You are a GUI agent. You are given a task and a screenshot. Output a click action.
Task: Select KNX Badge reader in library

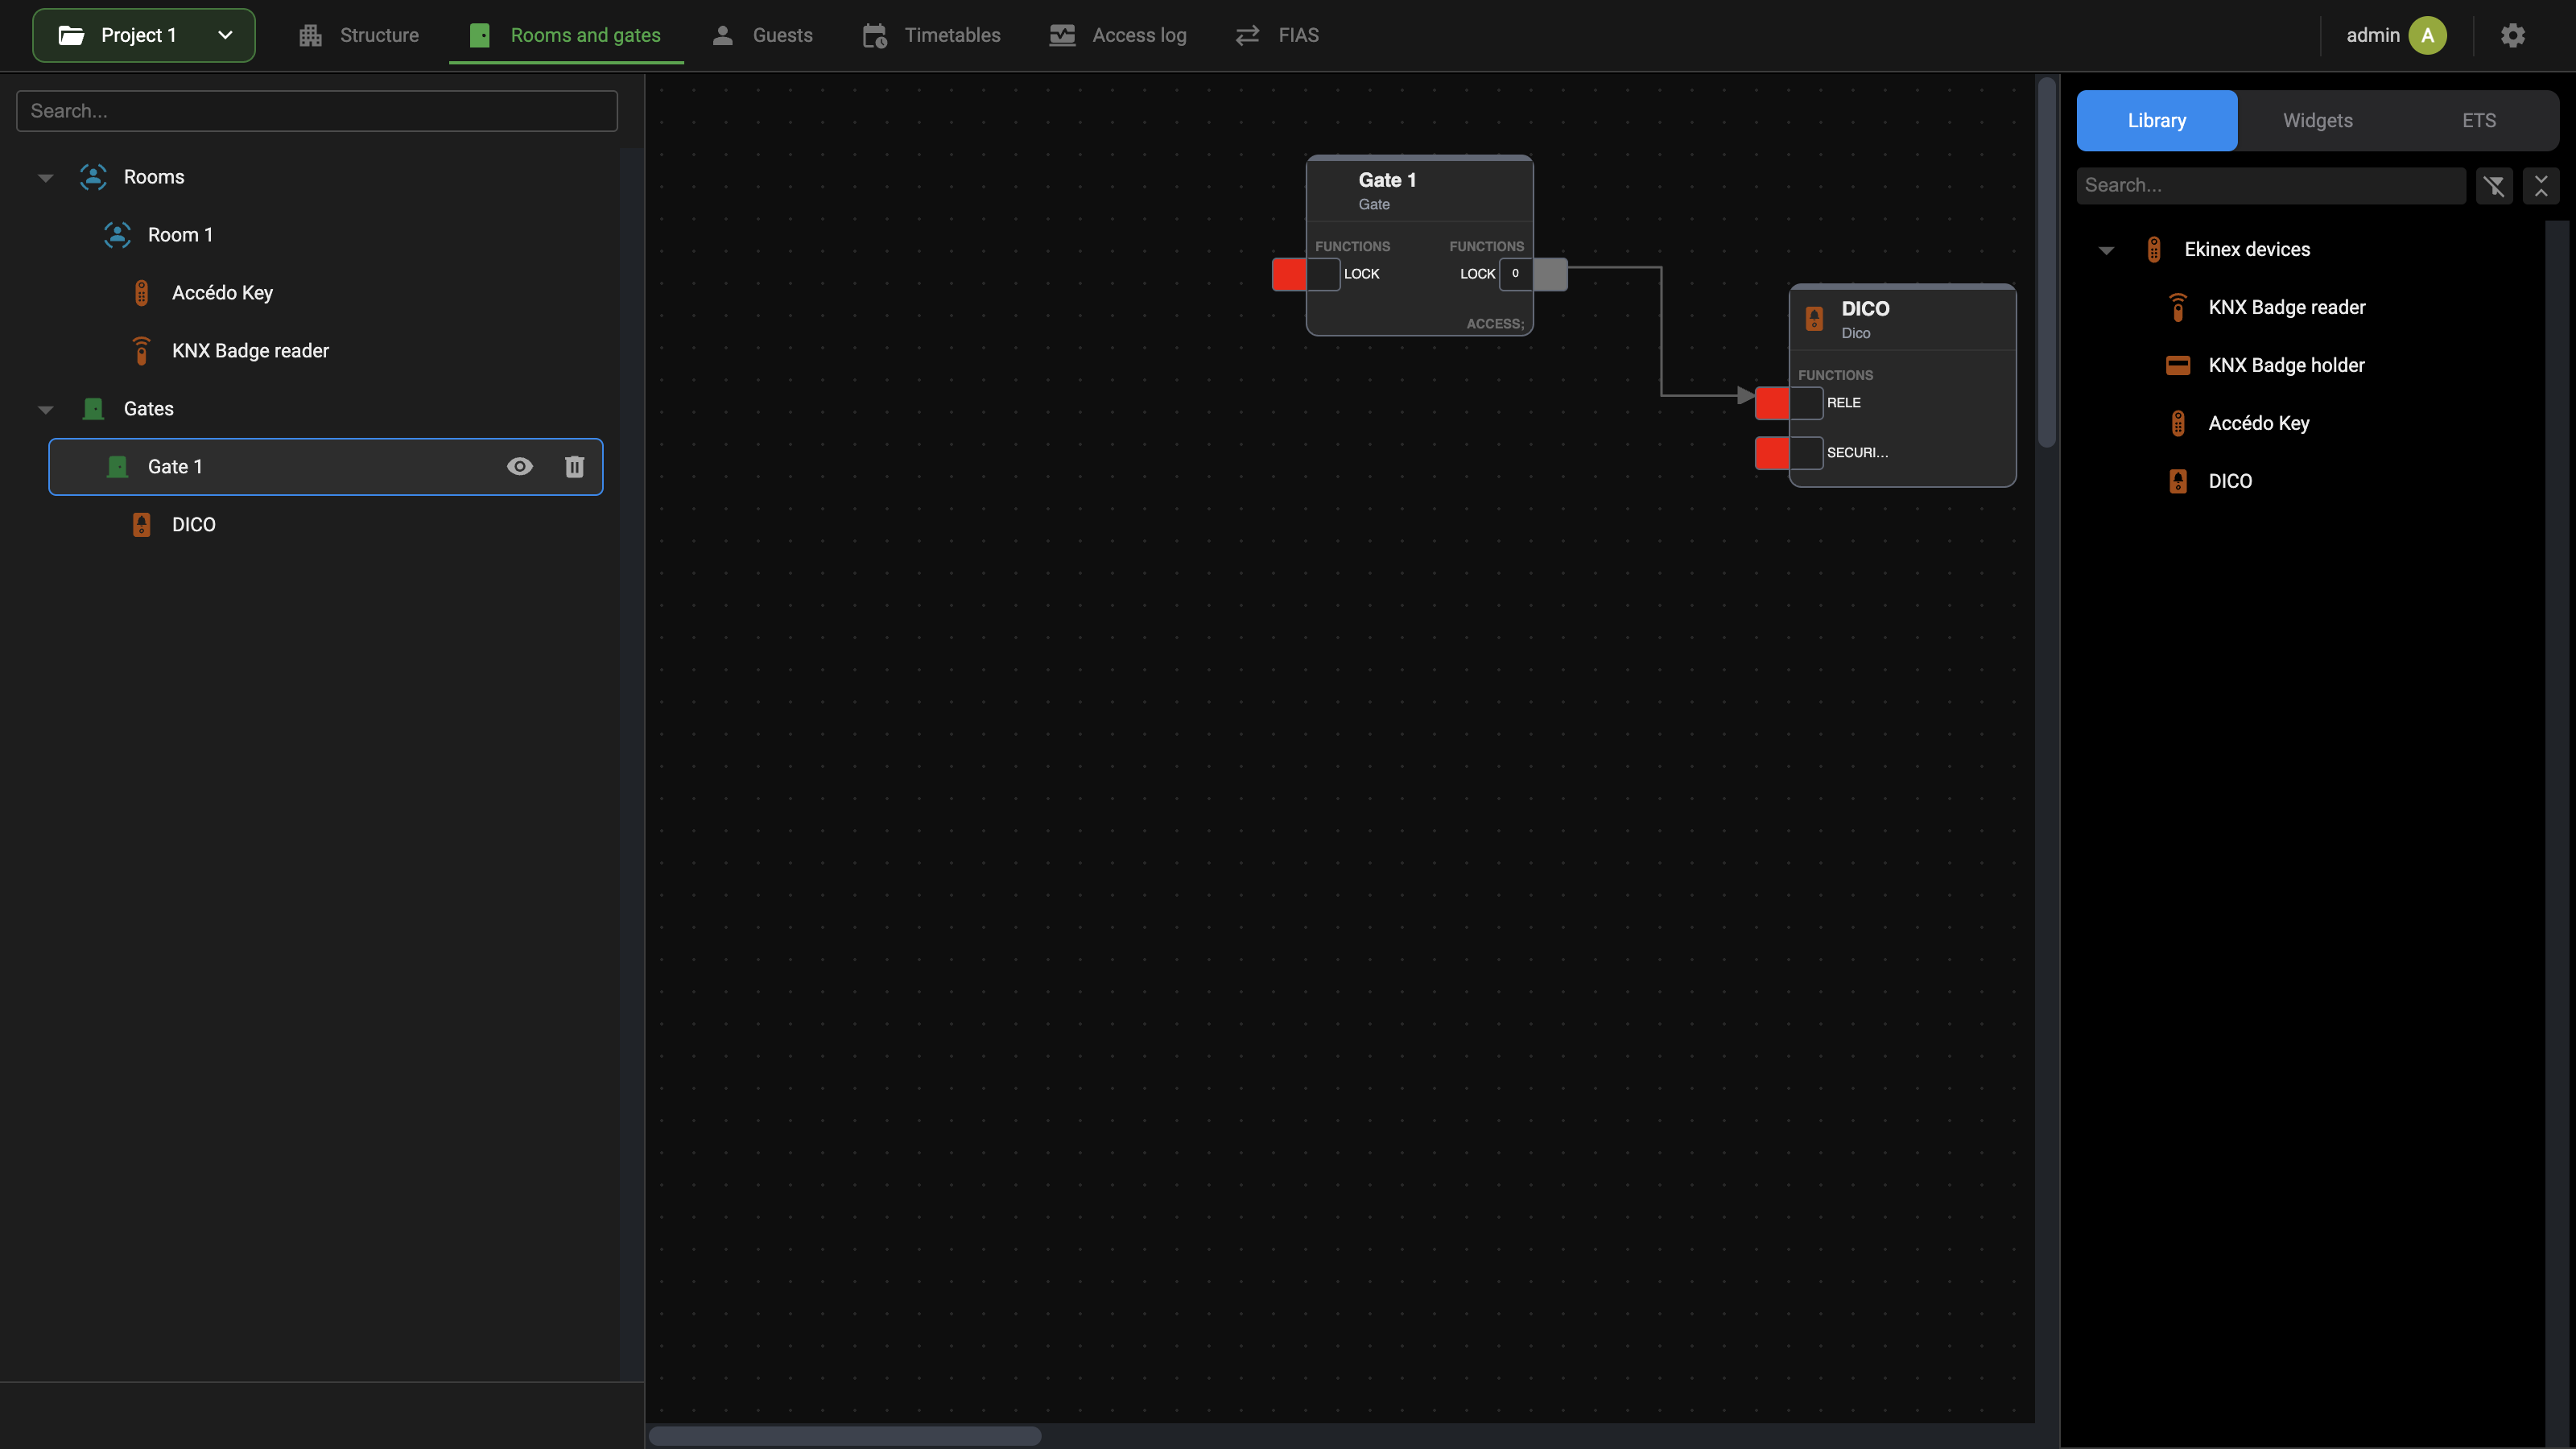[2287, 308]
